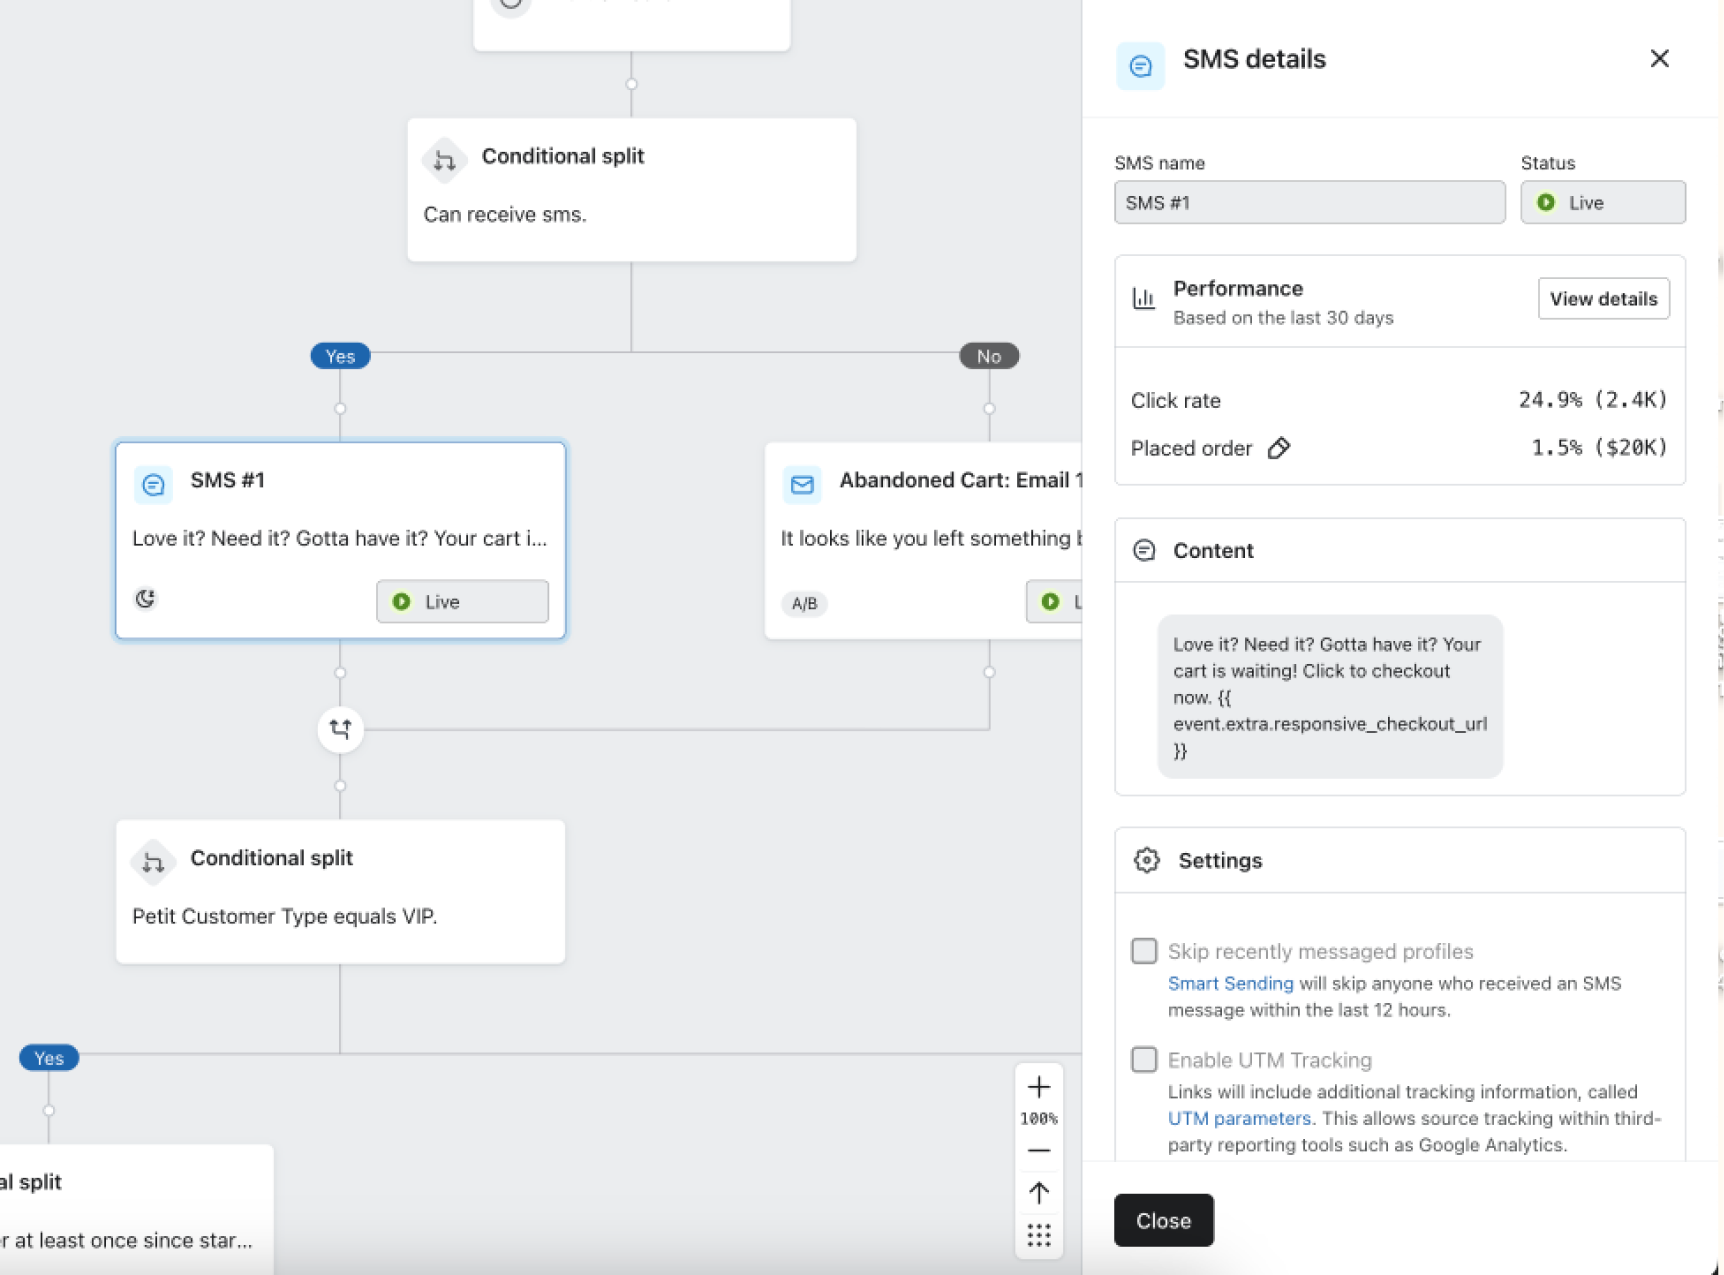Click the merge paths node icon
1724x1275 pixels.
pos(340,729)
